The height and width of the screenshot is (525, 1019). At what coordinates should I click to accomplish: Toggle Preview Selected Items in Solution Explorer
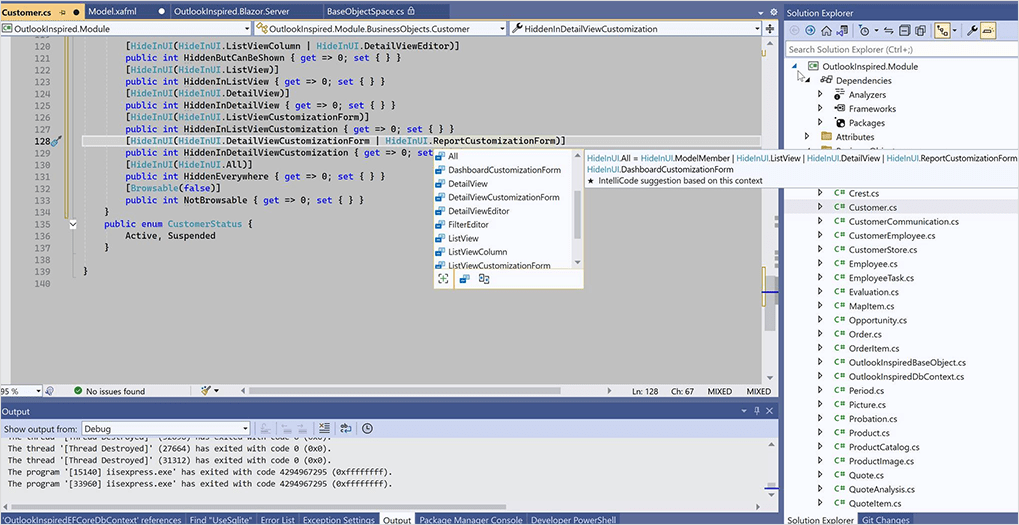tap(988, 31)
